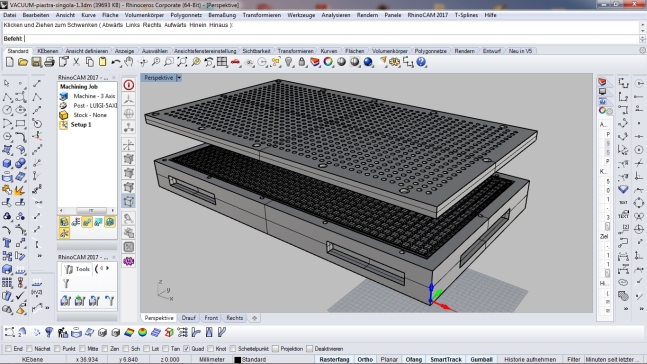Add a new viewport tab with plus
The height and width of the screenshot is (364, 647).
255,318
